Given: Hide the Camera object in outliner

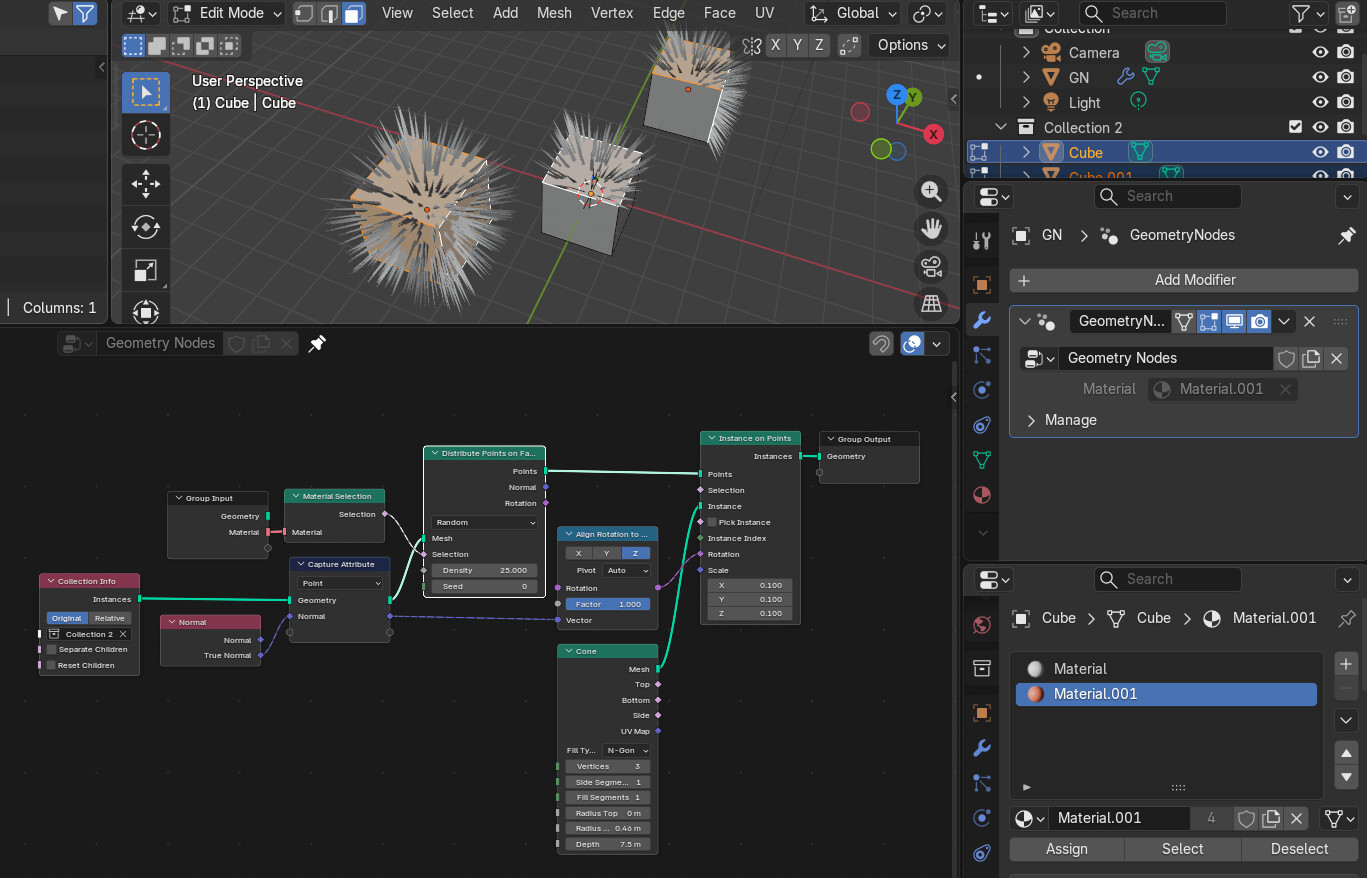Looking at the screenshot, I should coord(1320,52).
